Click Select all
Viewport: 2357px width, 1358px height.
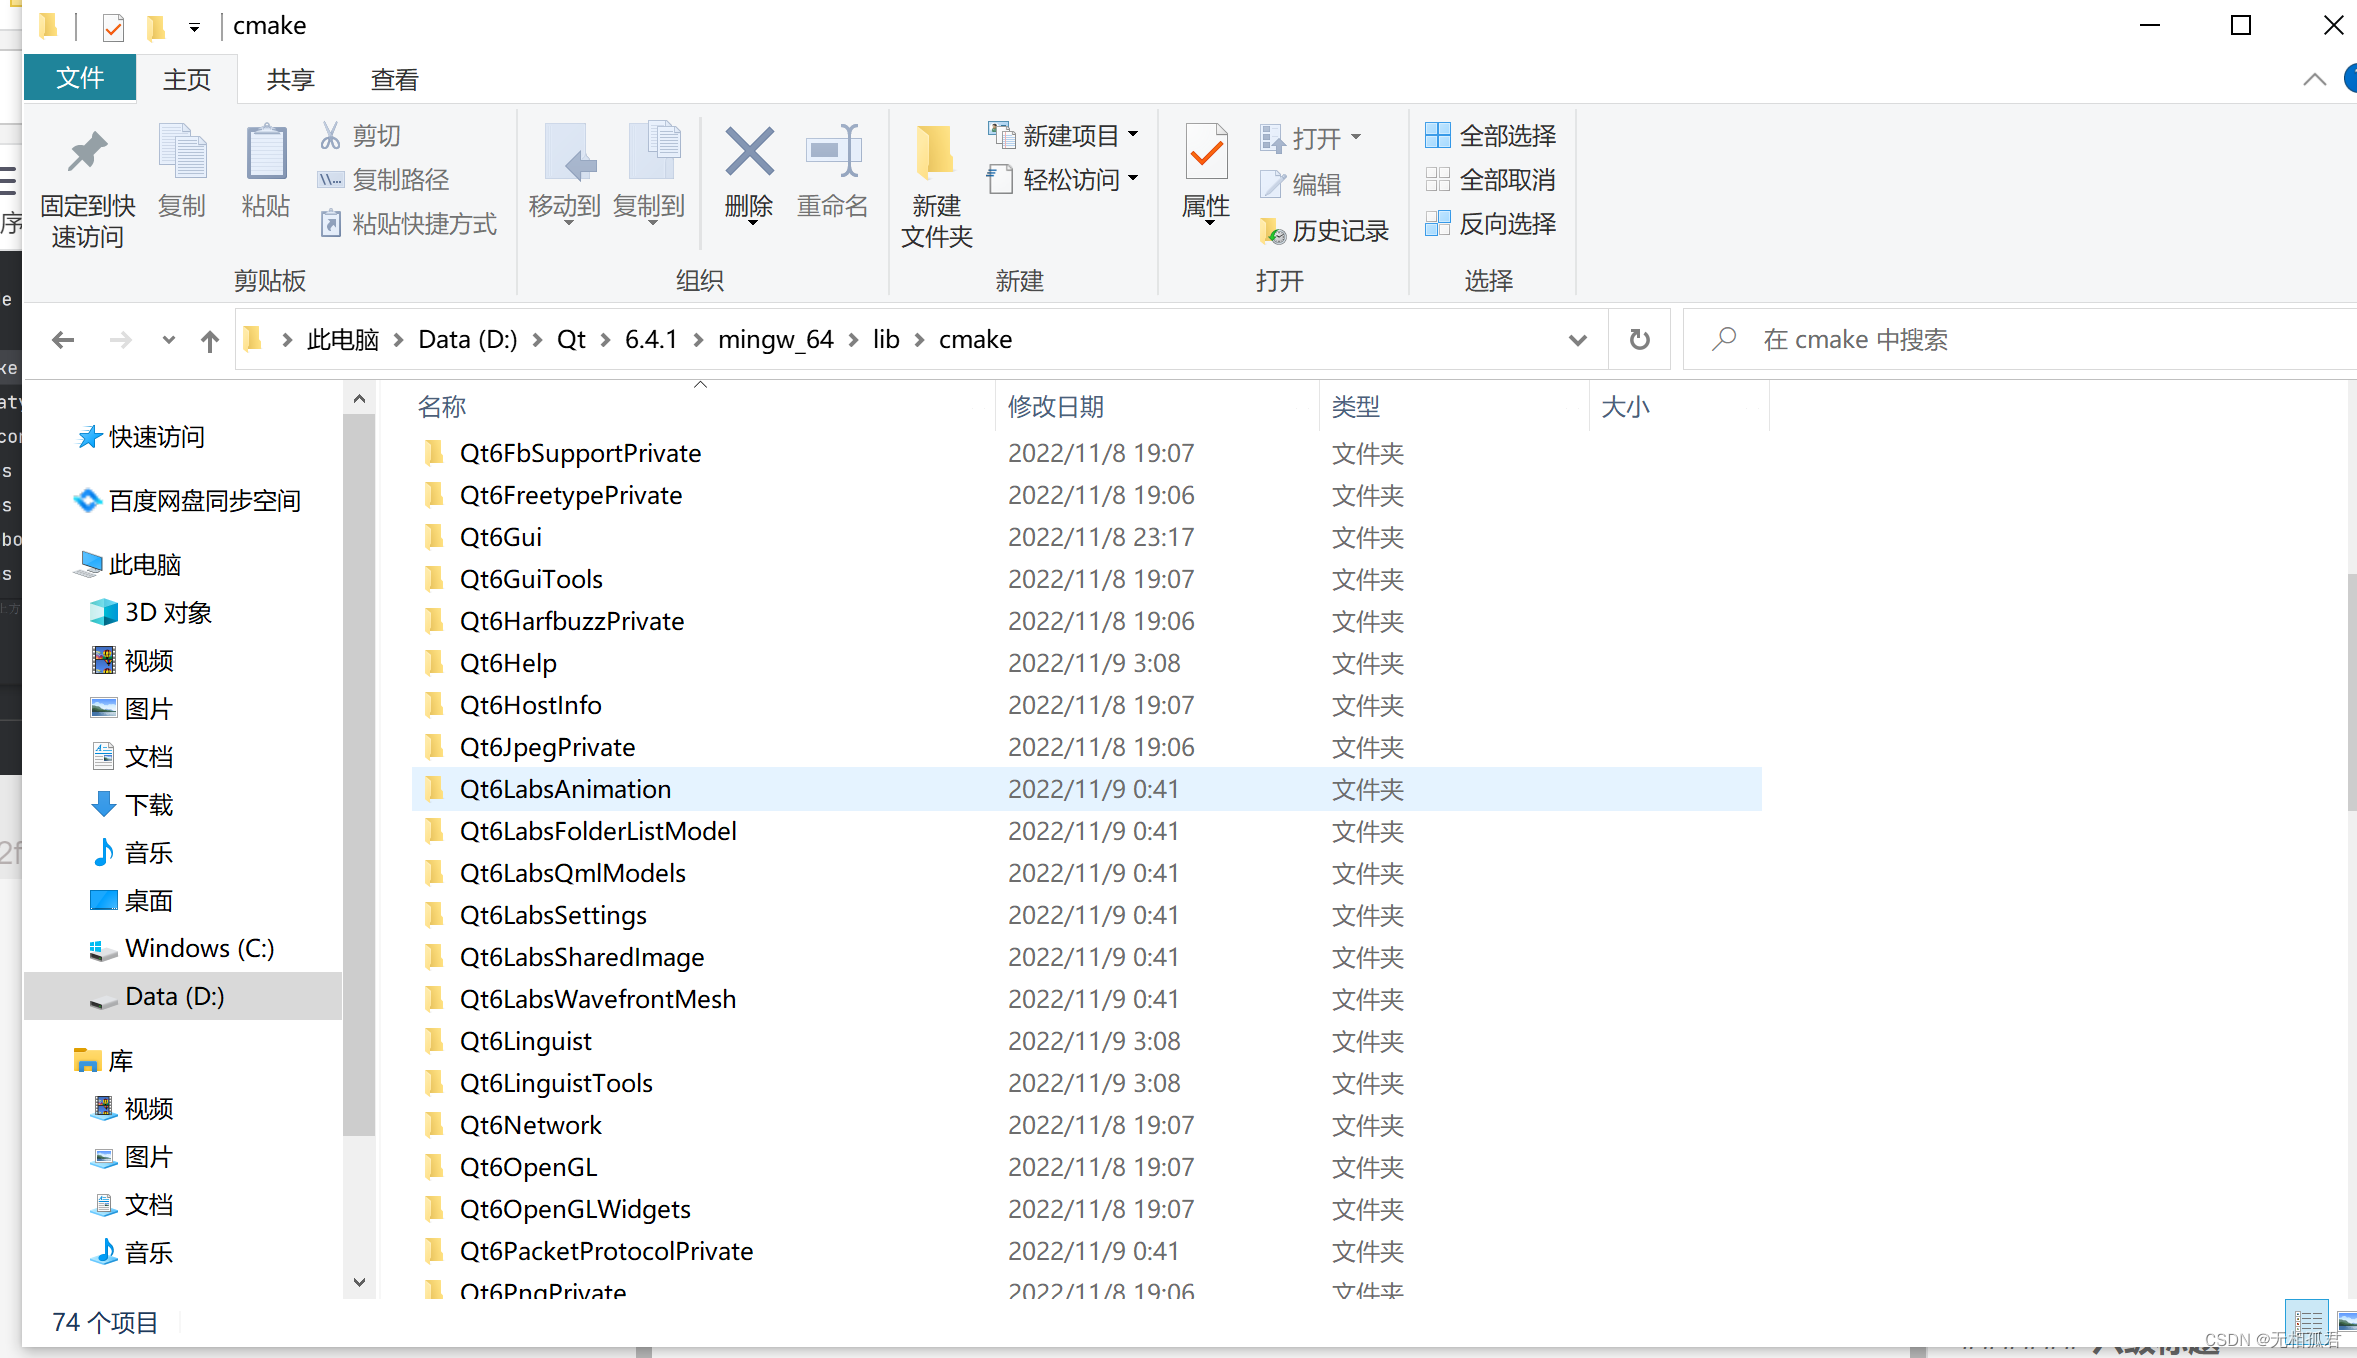1491,135
